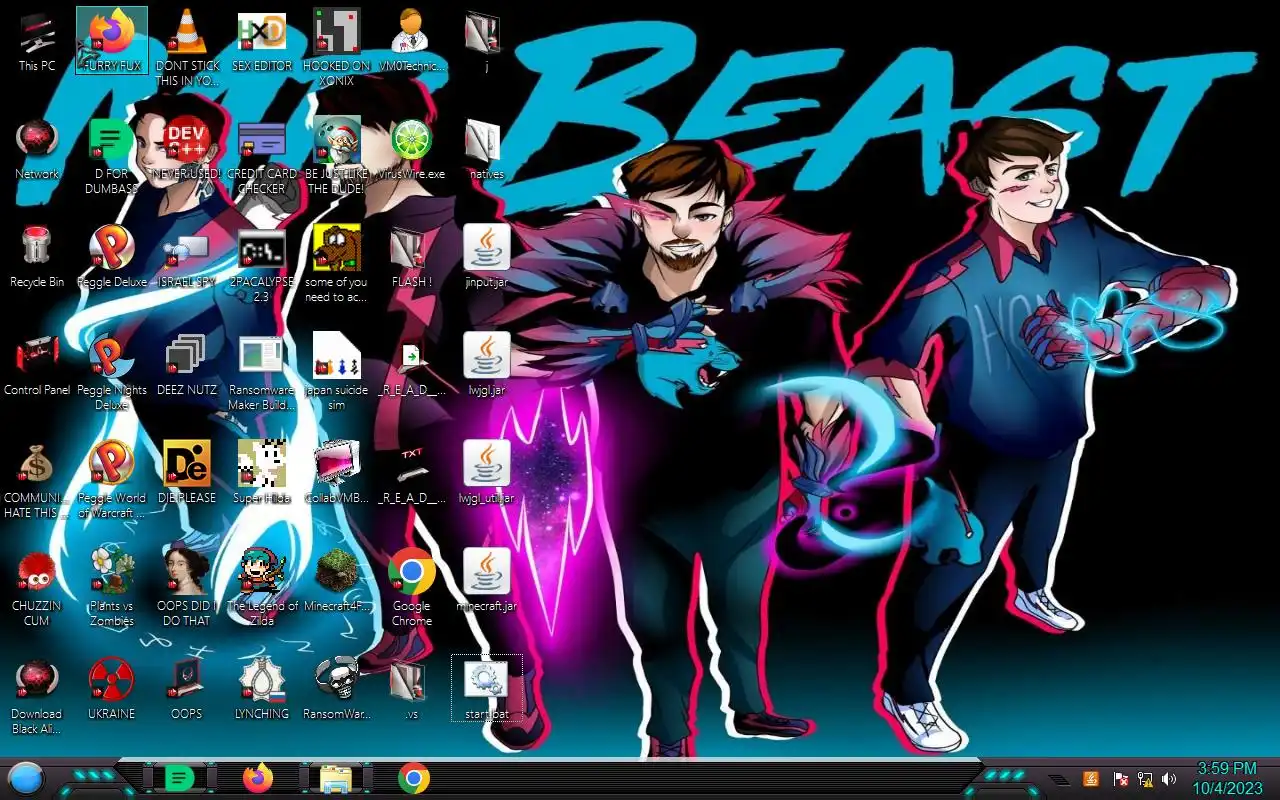Select the VirusWire.exe lime icon
The height and width of the screenshot is (800, 1280).
(411, 149)
